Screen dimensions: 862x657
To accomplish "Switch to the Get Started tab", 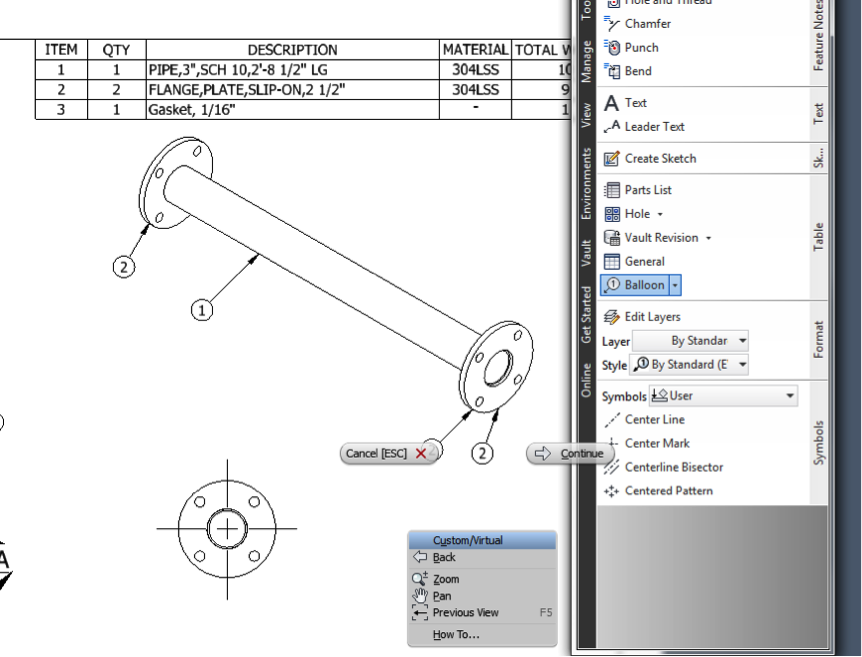I will point(586,314).
